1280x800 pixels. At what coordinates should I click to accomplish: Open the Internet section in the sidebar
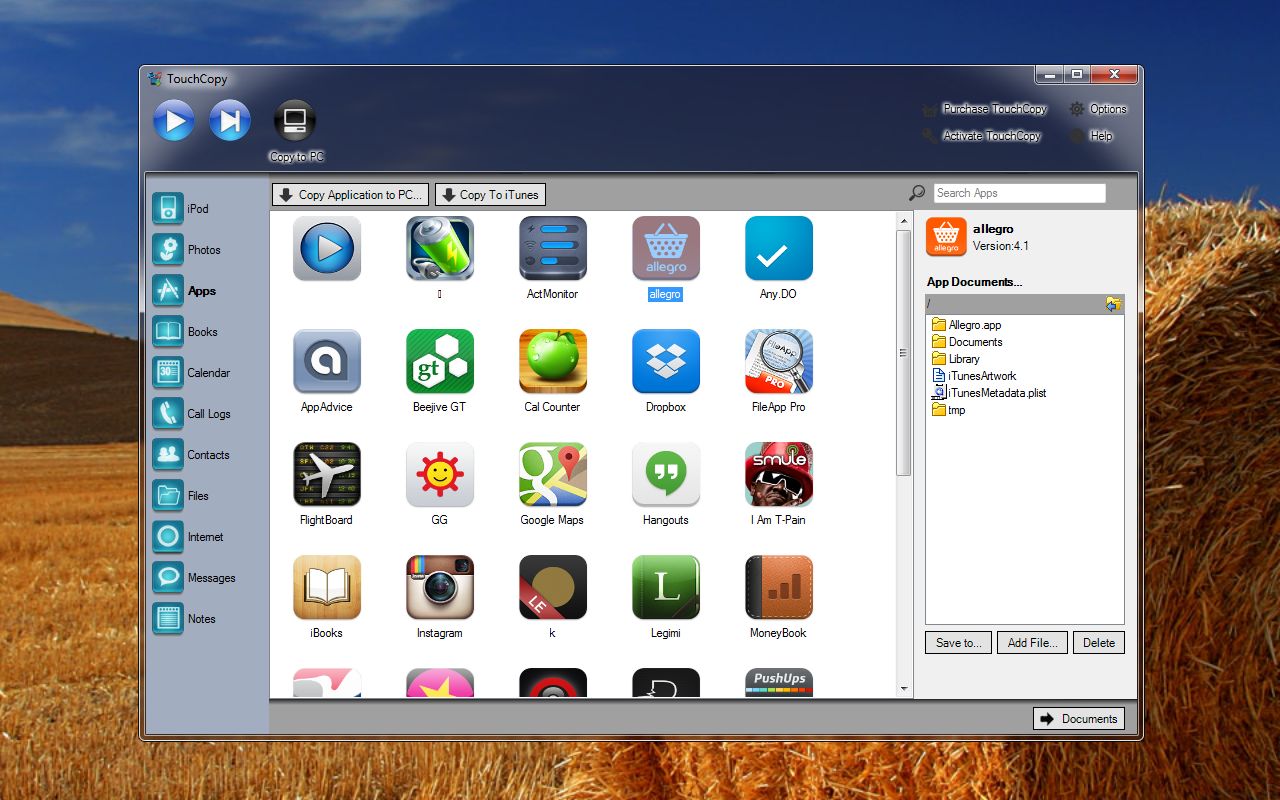[190, 536]
